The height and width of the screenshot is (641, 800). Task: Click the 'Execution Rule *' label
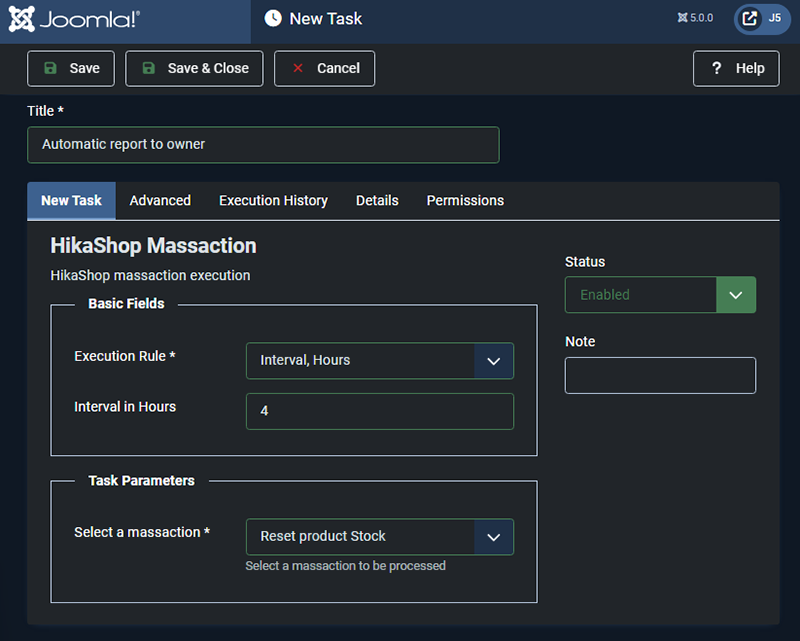point(124,356)
